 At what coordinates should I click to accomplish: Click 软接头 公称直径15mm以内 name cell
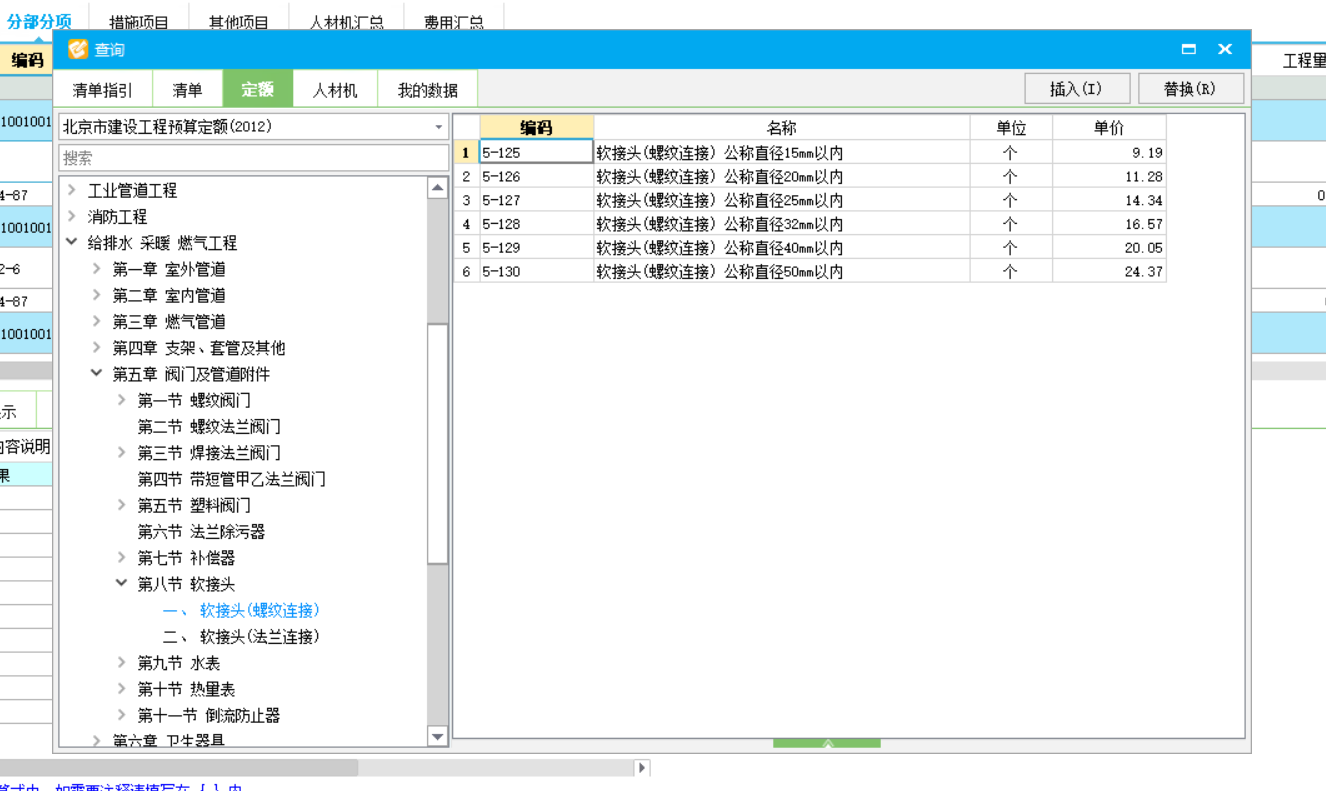coord(782,152)
